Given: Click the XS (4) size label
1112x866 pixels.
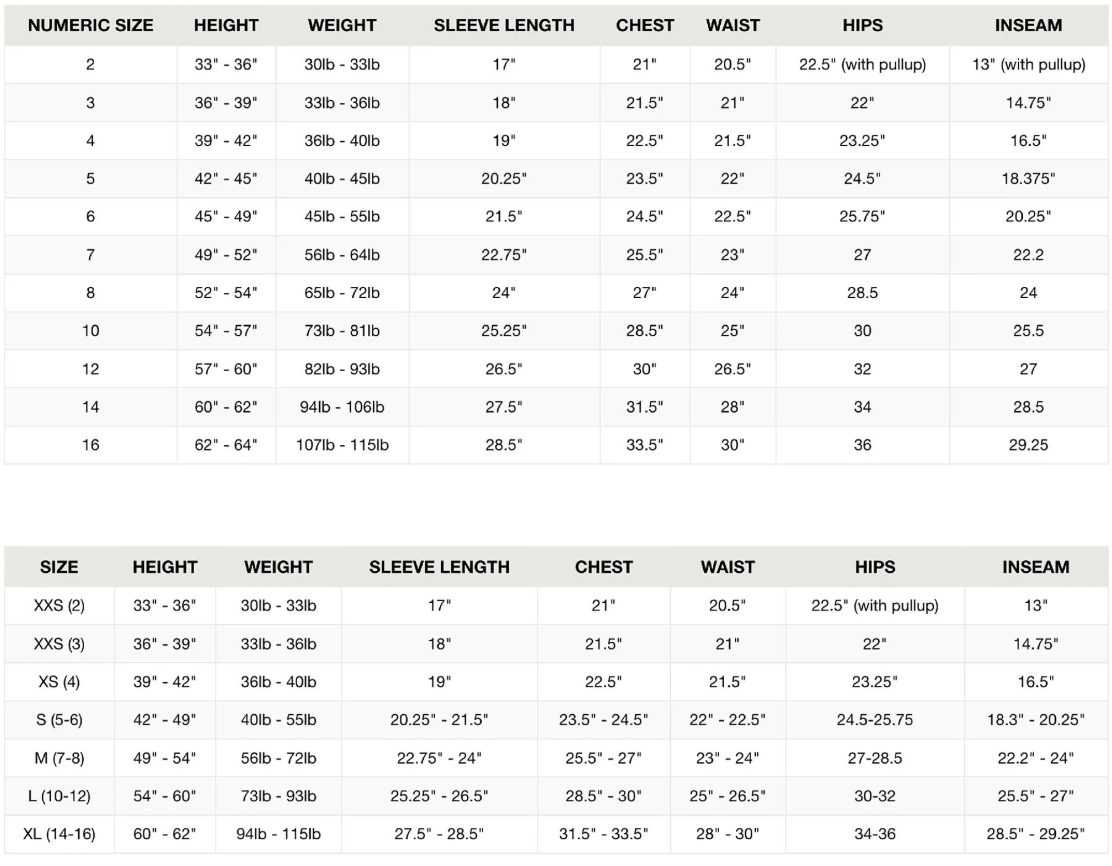Looking at the screenshot, I should pyautogui.click(x=59, y=682).
